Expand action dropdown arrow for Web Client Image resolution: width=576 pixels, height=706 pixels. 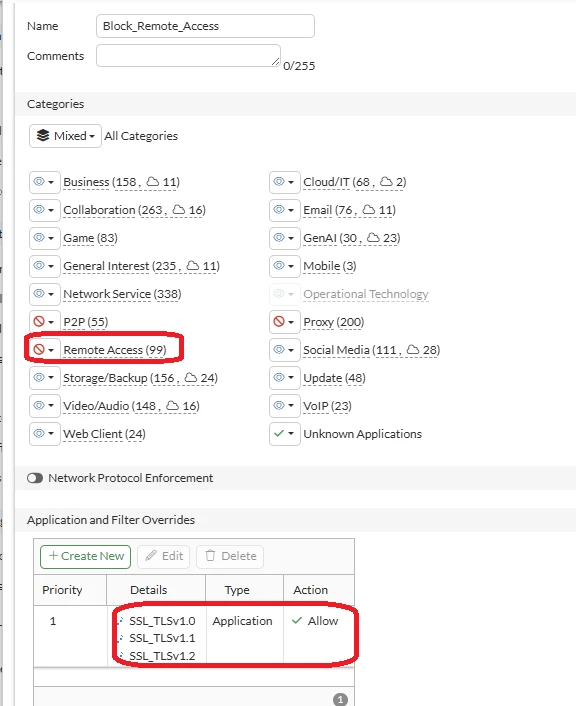(x=51, y=434)
